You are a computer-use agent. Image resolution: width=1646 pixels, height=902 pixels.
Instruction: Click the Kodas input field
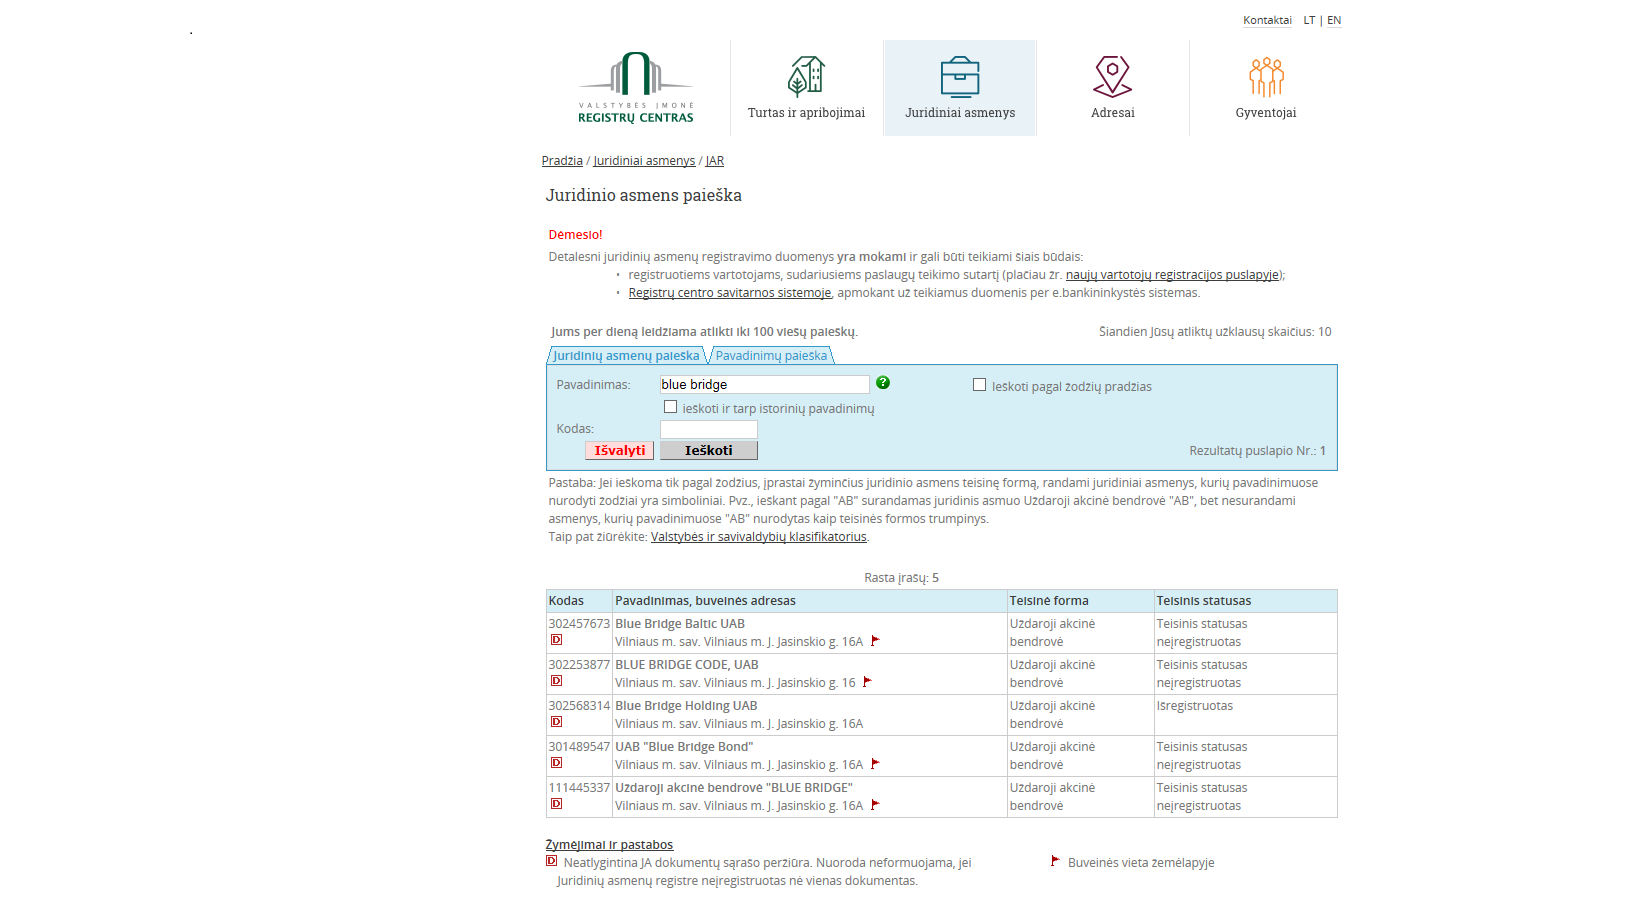coord(708,429)
